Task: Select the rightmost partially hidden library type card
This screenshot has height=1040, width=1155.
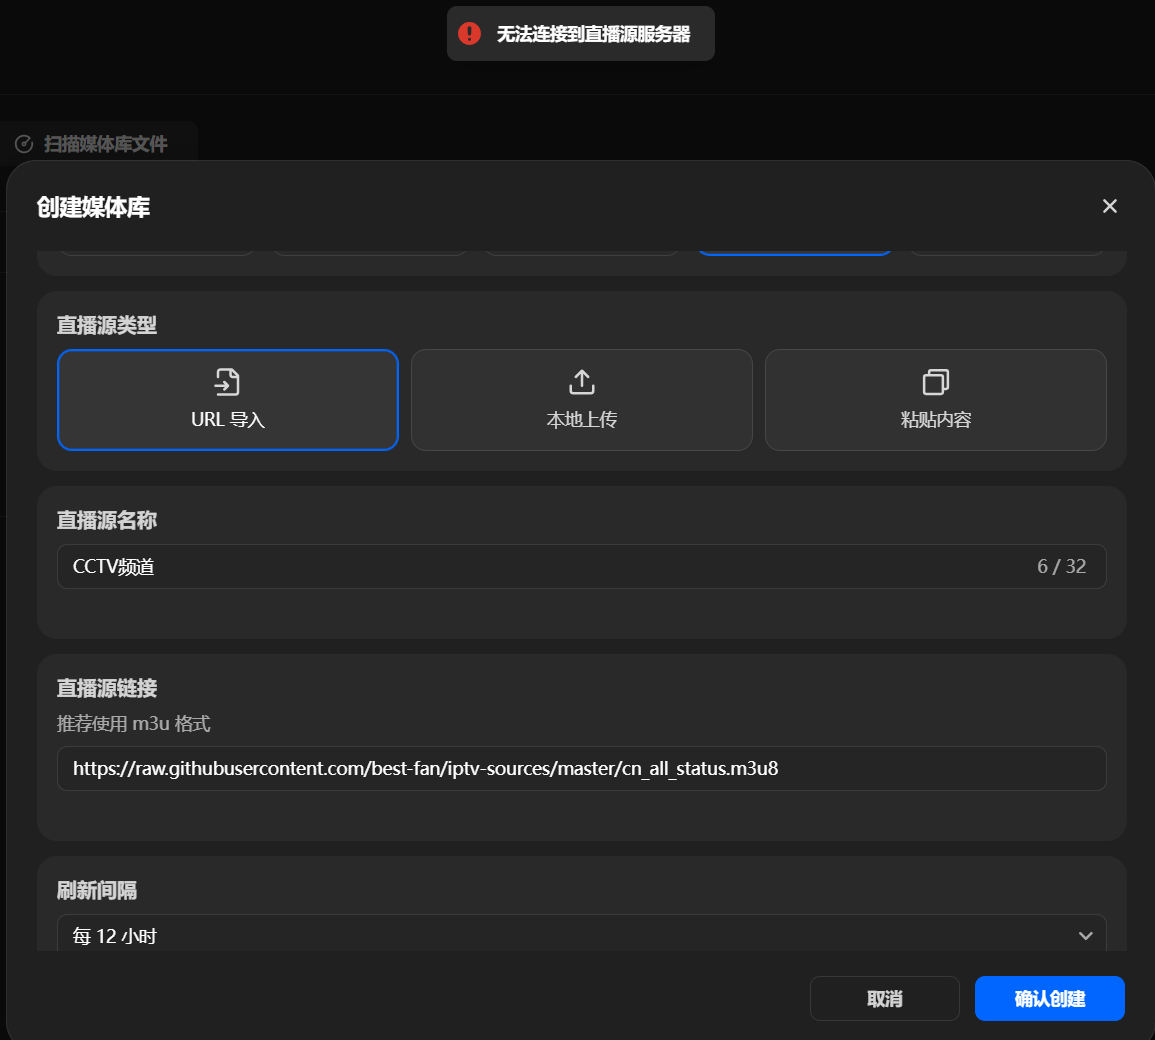Action: point(1007,253)
